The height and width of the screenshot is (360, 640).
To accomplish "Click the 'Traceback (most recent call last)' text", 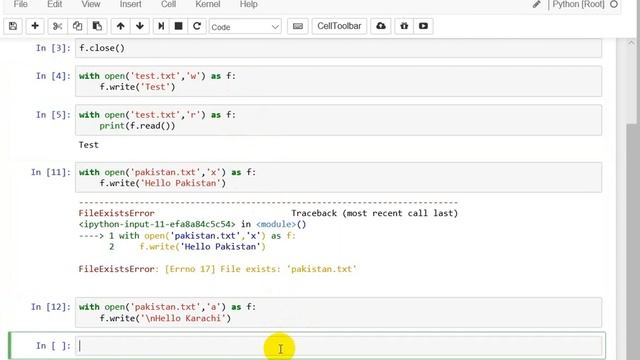I will click(x=375, y=213).
